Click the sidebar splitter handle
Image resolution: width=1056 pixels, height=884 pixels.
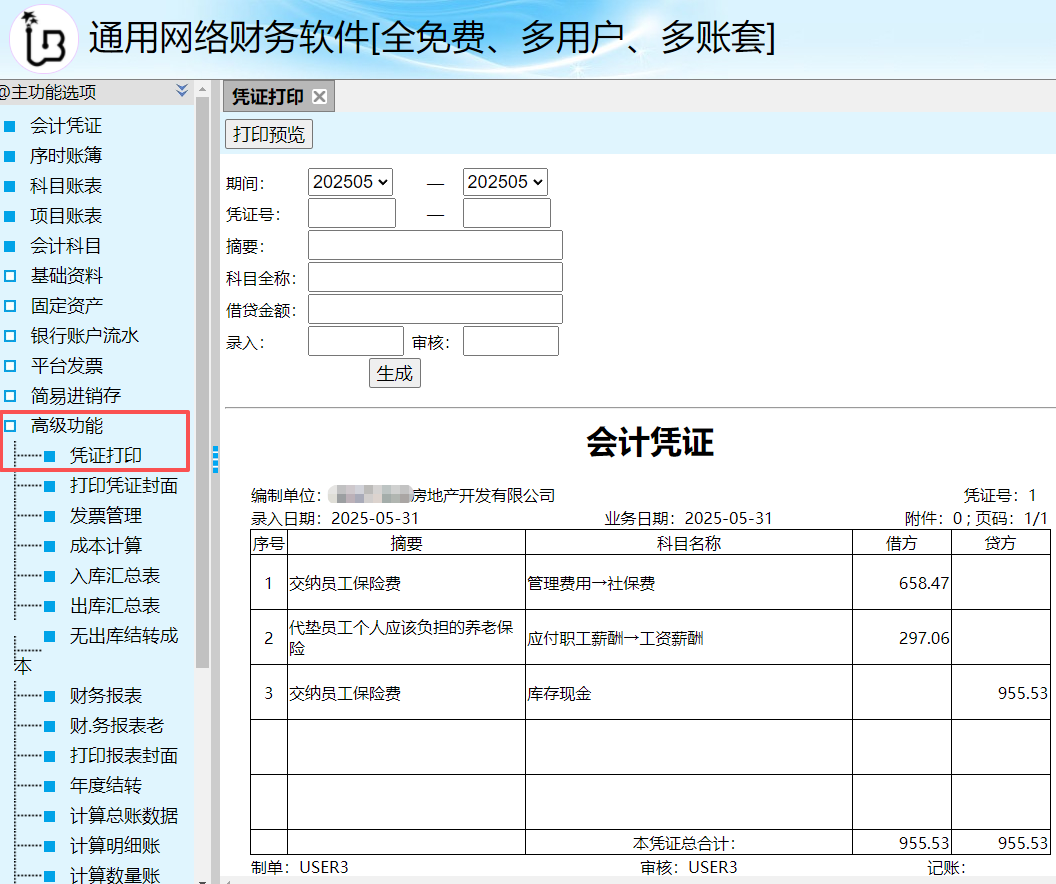pos(215,458)
